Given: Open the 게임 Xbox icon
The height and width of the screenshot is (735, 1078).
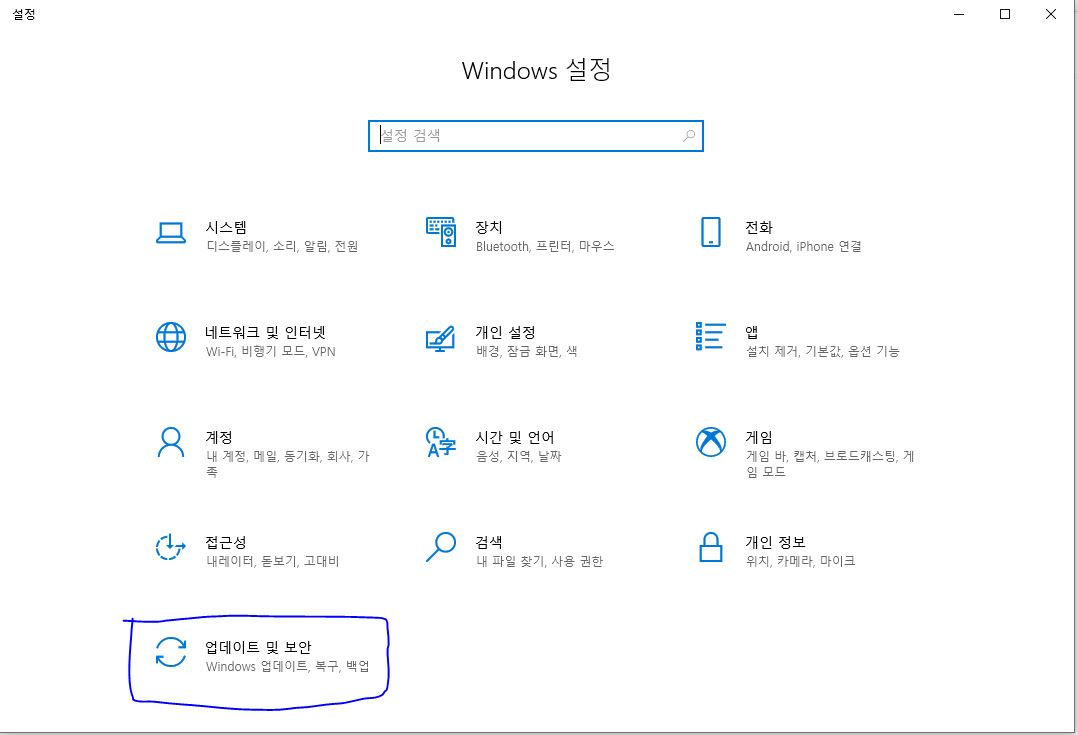Looking at the screenshot, I should (711, 442).
